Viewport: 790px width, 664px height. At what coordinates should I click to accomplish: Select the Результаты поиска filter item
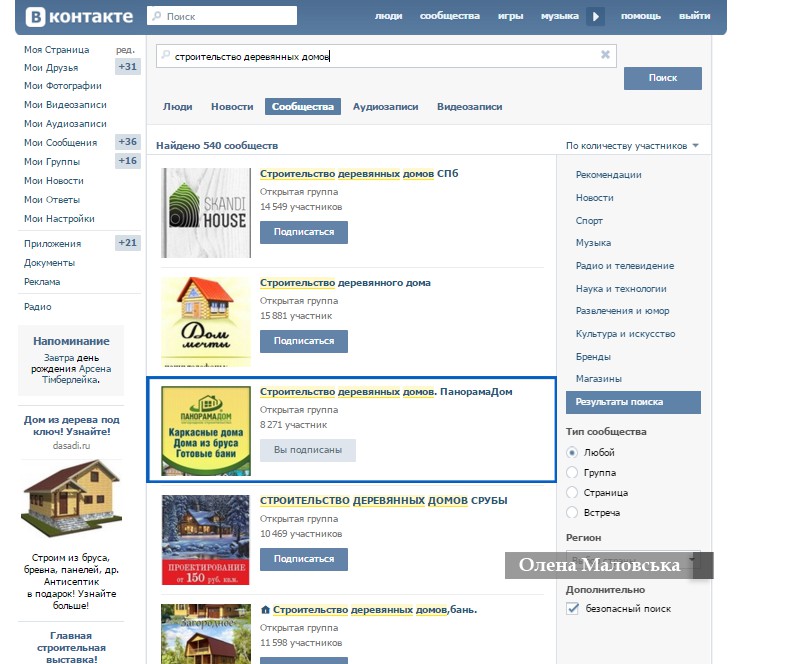633,402
